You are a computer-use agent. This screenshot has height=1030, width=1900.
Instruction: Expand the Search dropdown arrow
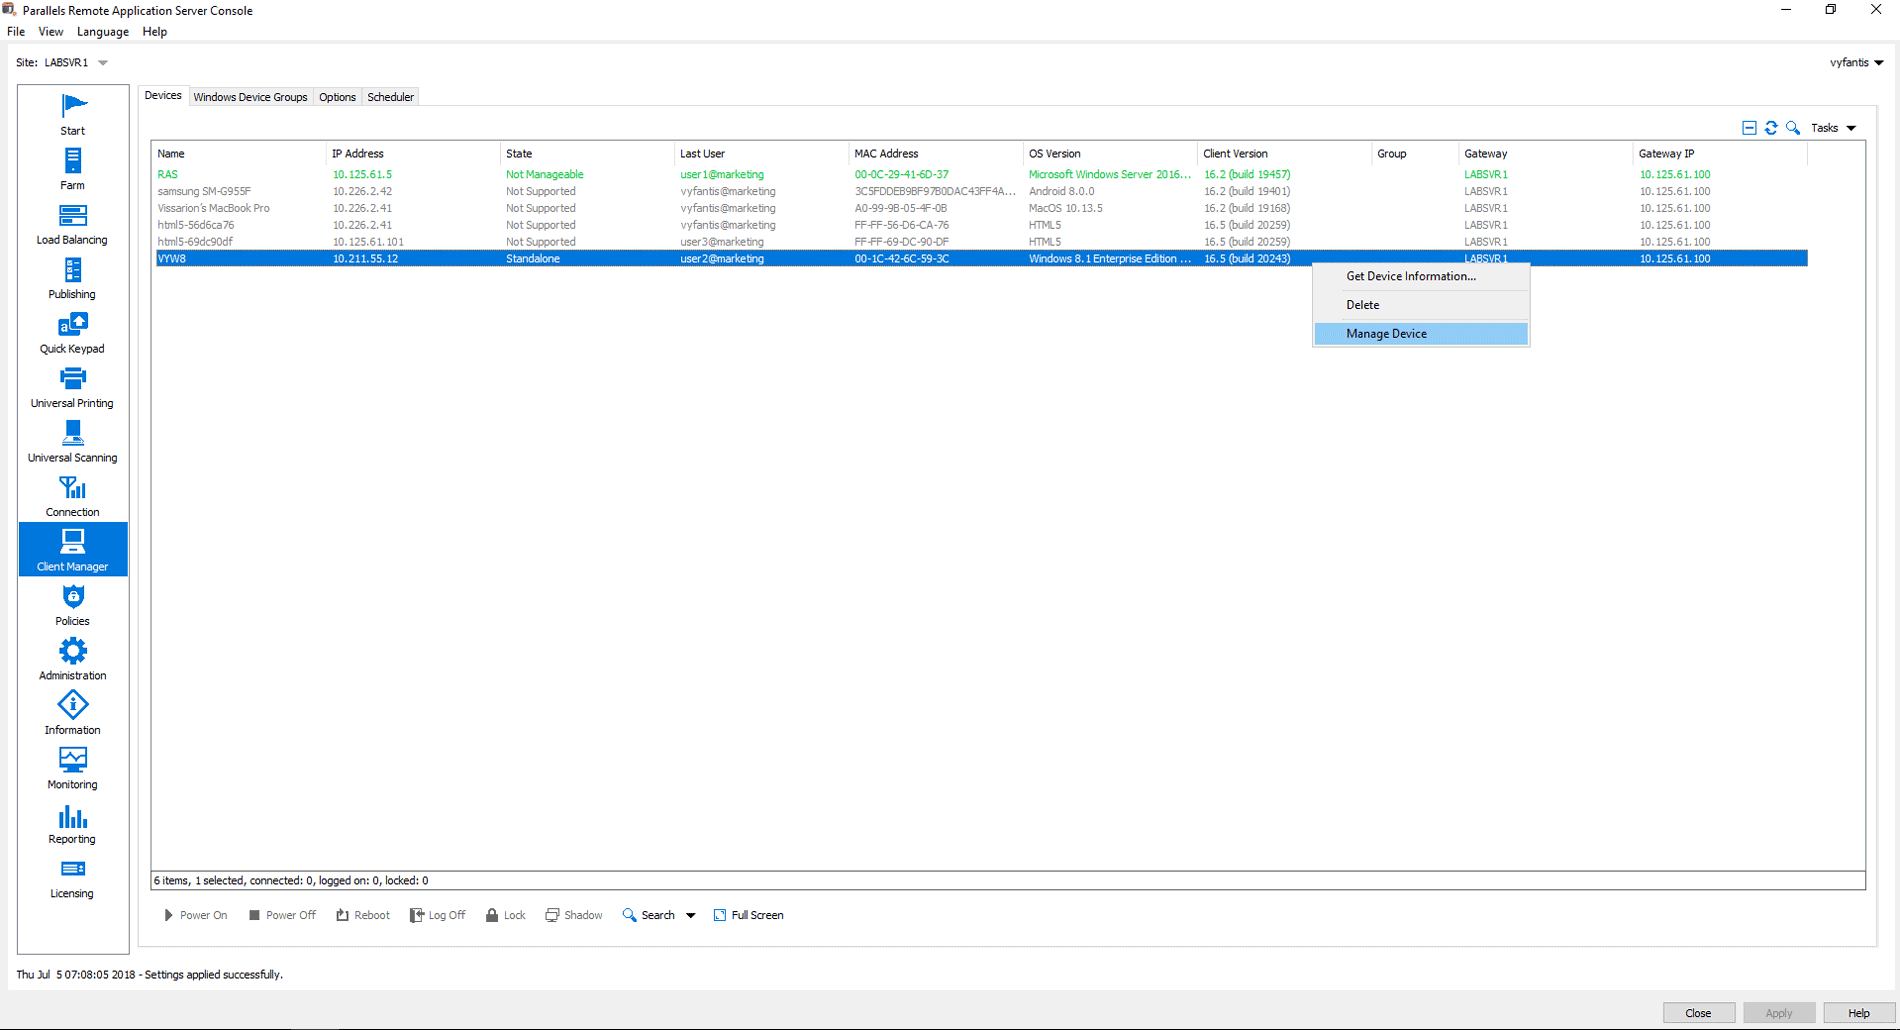pyautogui.click(x=690, y=916)
